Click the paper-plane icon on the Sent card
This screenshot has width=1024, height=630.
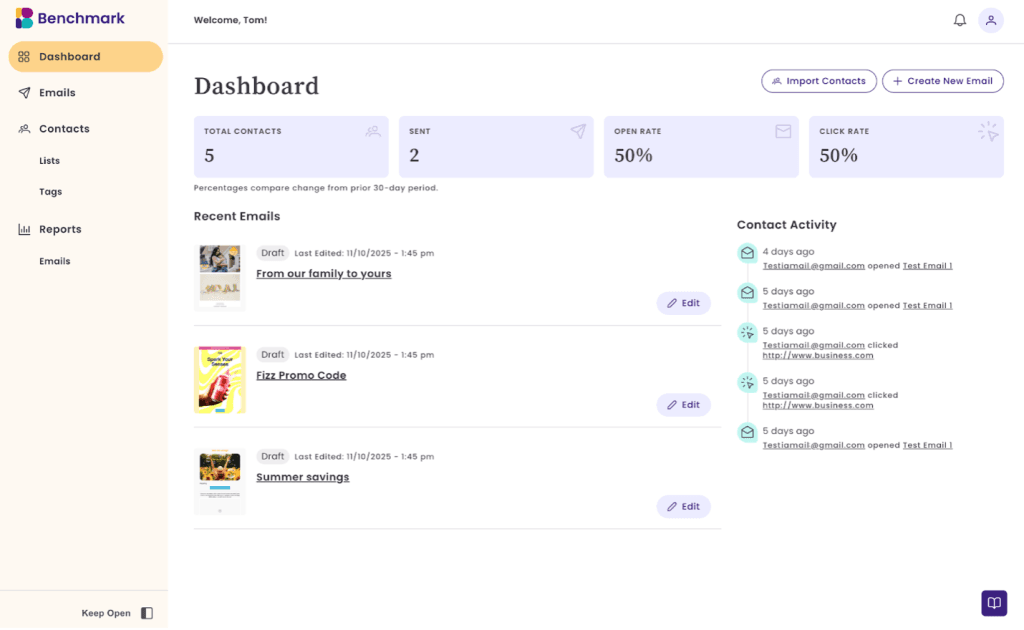click(x=578, y=131)
